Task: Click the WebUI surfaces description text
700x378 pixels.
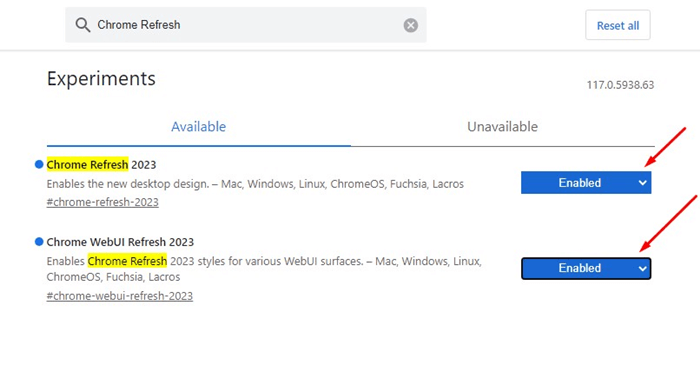Action: [264, 269]
